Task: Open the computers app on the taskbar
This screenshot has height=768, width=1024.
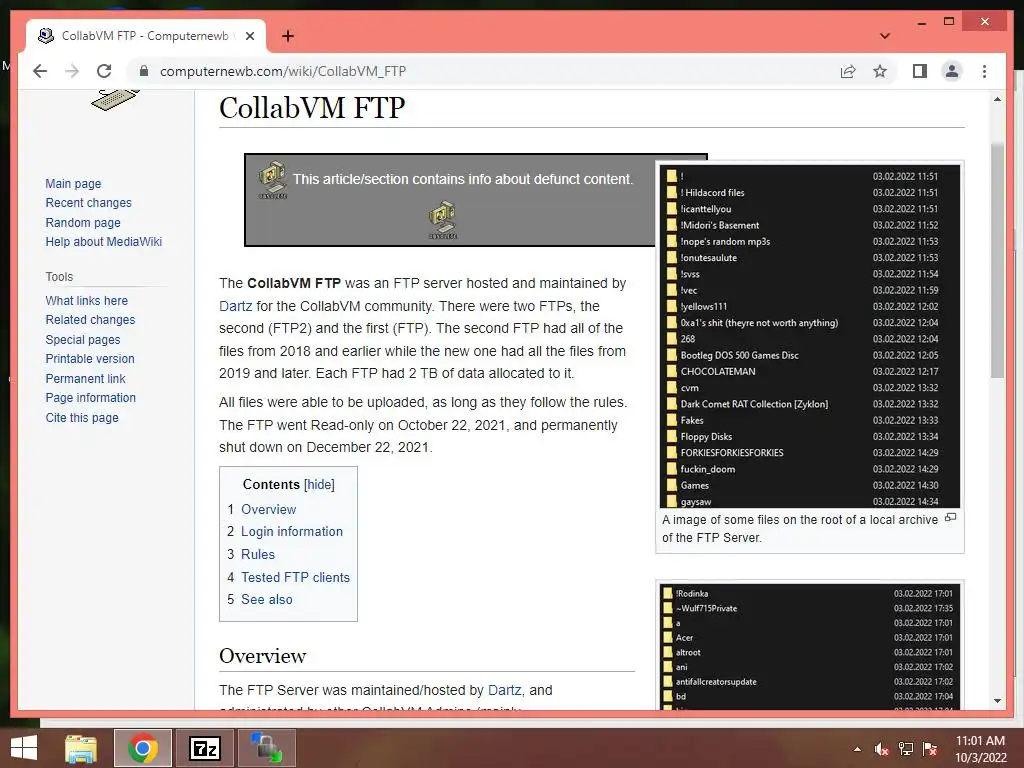Action: (266, 748)
